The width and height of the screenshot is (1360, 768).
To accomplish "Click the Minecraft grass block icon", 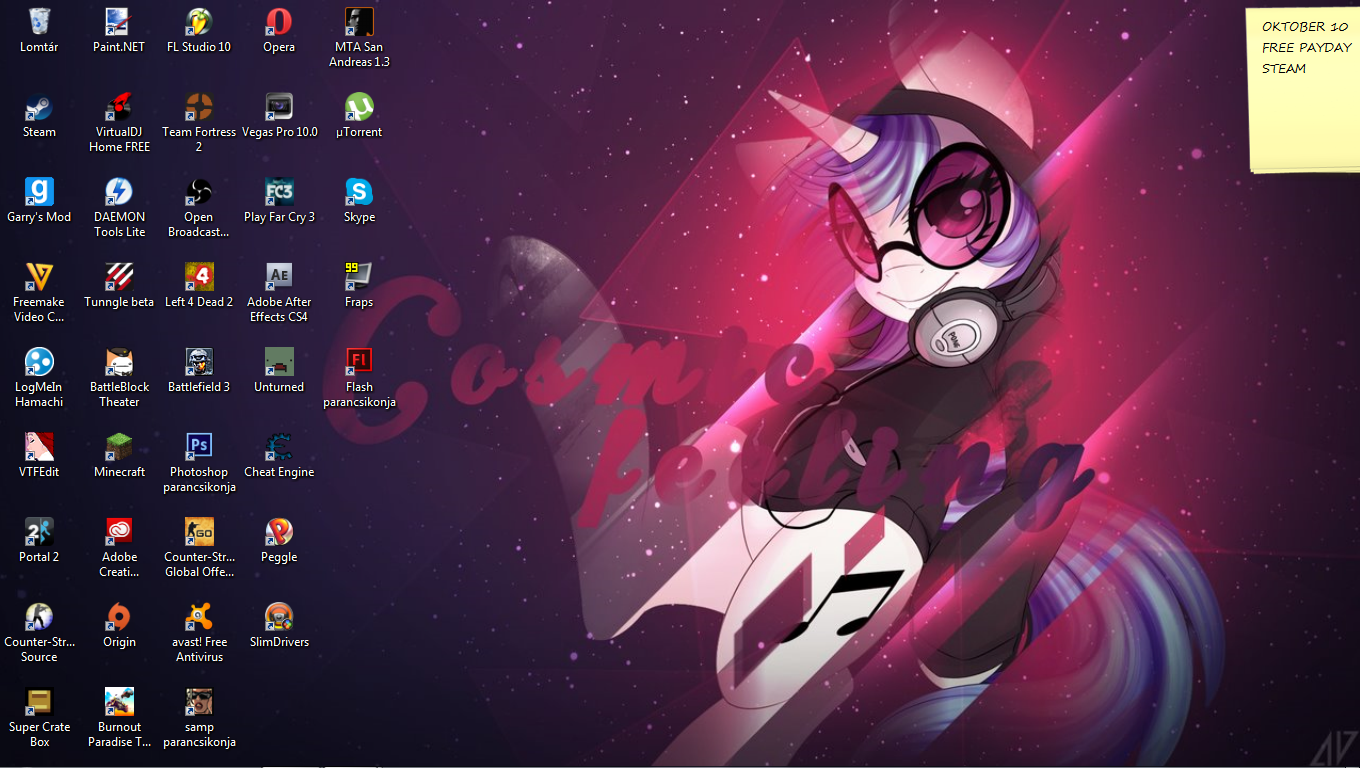I will click(x=119, y=446).
